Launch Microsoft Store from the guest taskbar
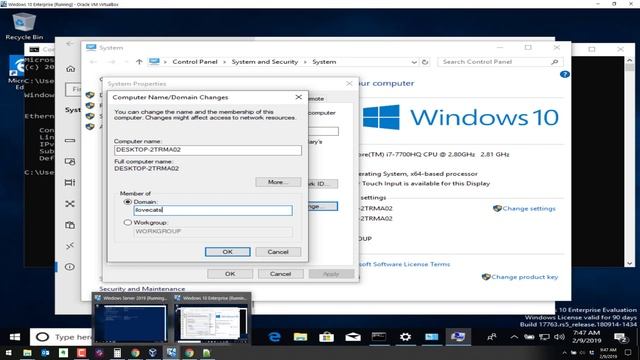Screen dimensions: 640x360 tap(327, 337)
